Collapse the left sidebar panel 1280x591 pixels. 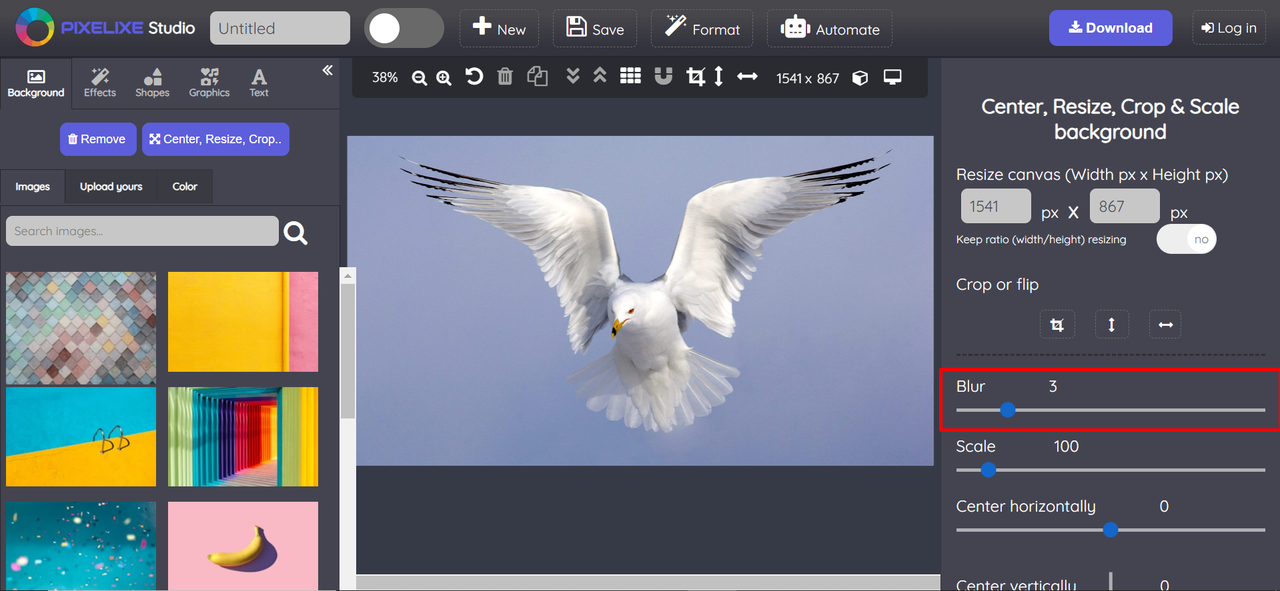click(327, 70)
